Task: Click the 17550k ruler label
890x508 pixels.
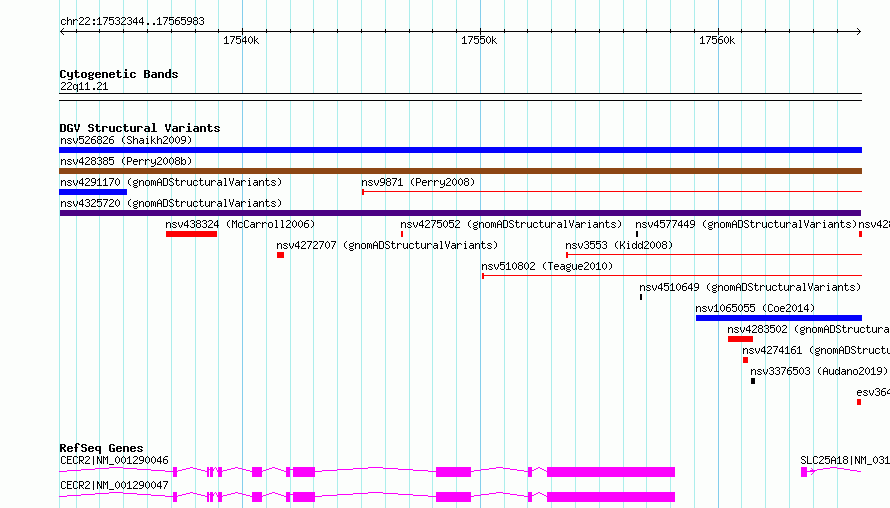Action: [479, 40]
